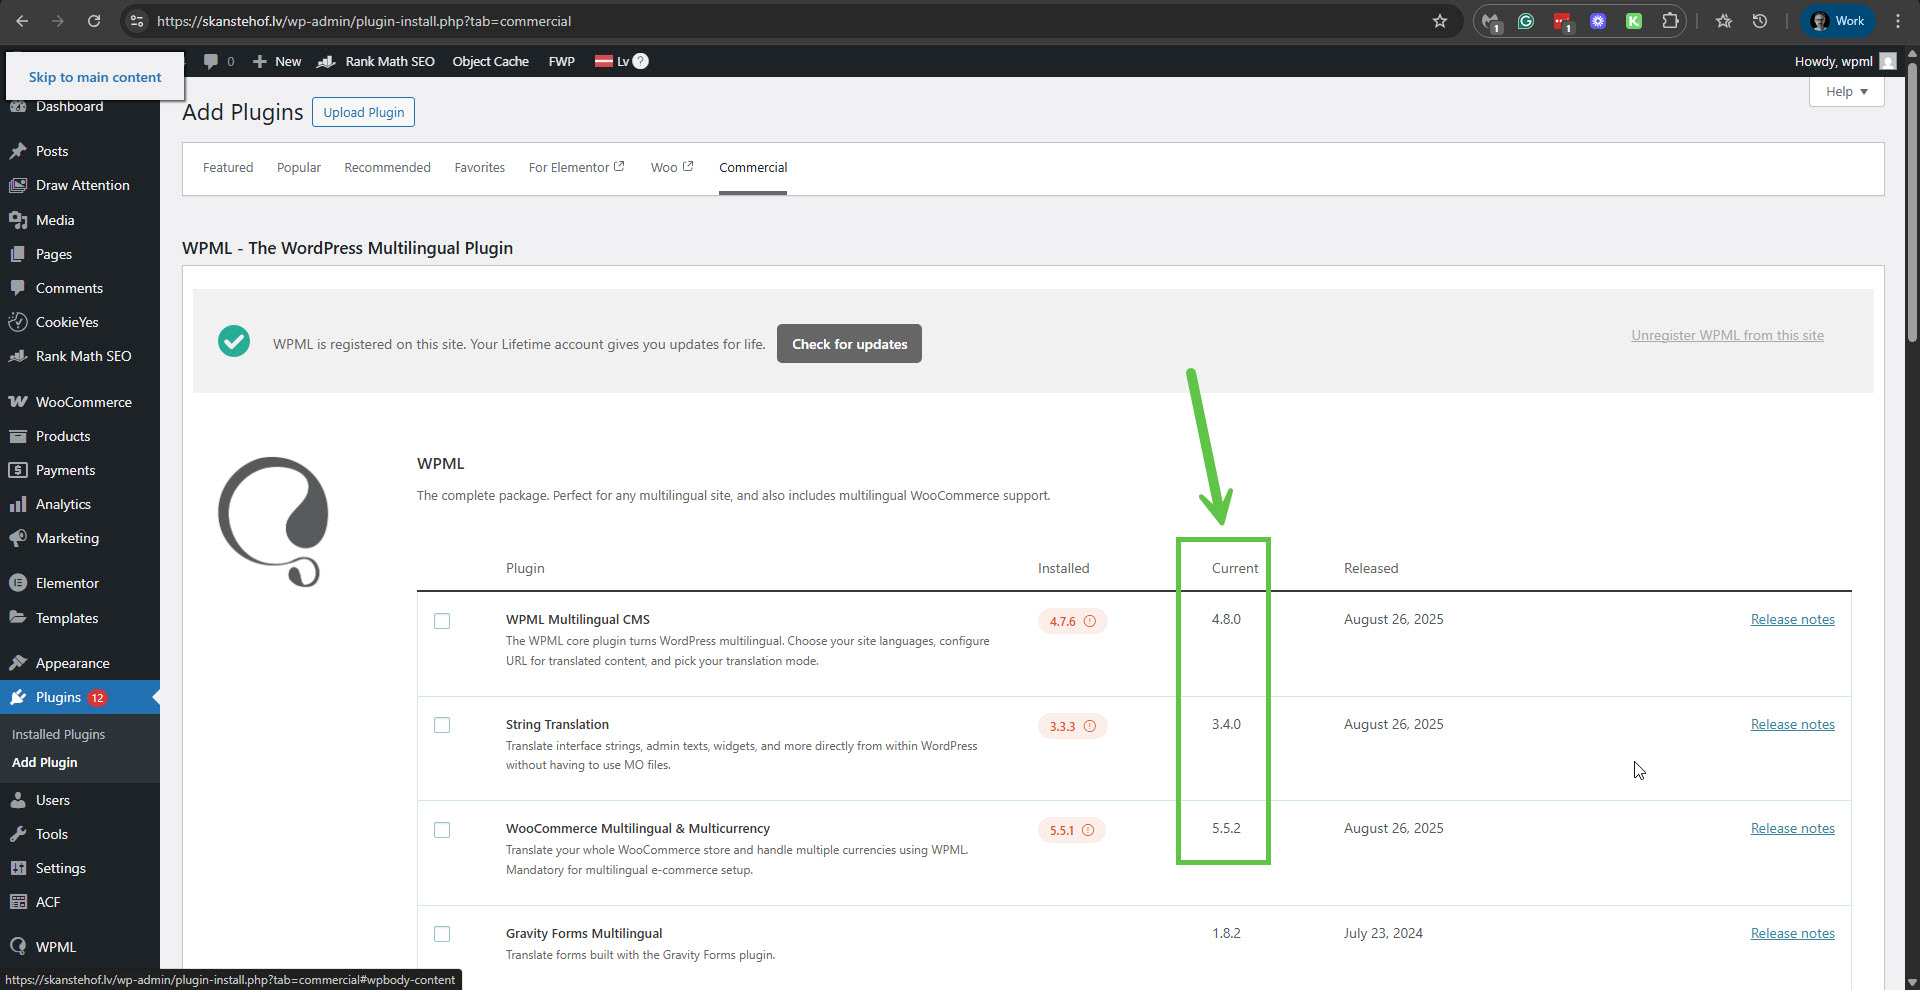Open the Work profile button
The width and height of the screenshot is (1920, 990).
point(1838,21)
